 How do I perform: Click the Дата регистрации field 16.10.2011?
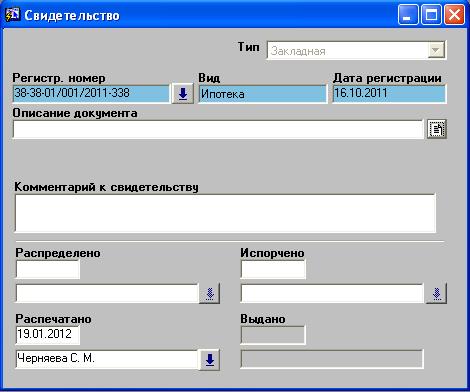(x=389, y=94)
